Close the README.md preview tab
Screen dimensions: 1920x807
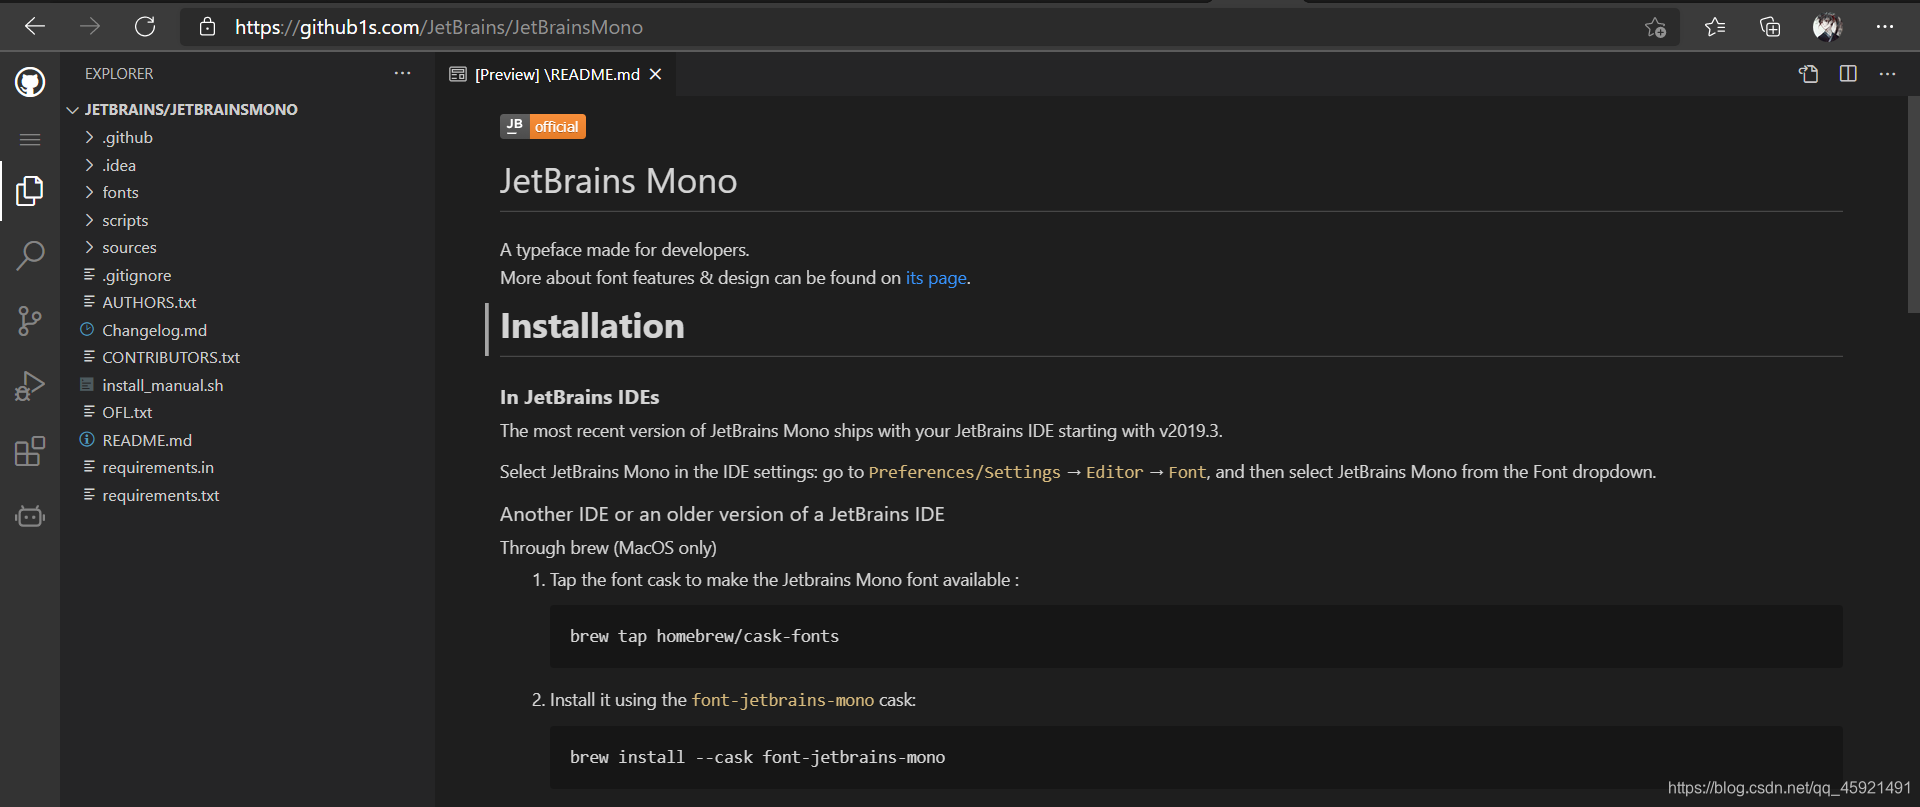click(656, 74)
